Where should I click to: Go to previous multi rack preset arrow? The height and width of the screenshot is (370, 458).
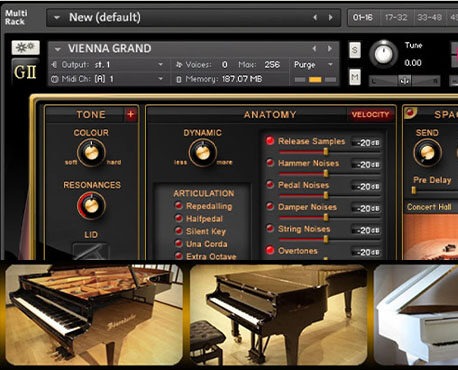click(x=315, y=17)
